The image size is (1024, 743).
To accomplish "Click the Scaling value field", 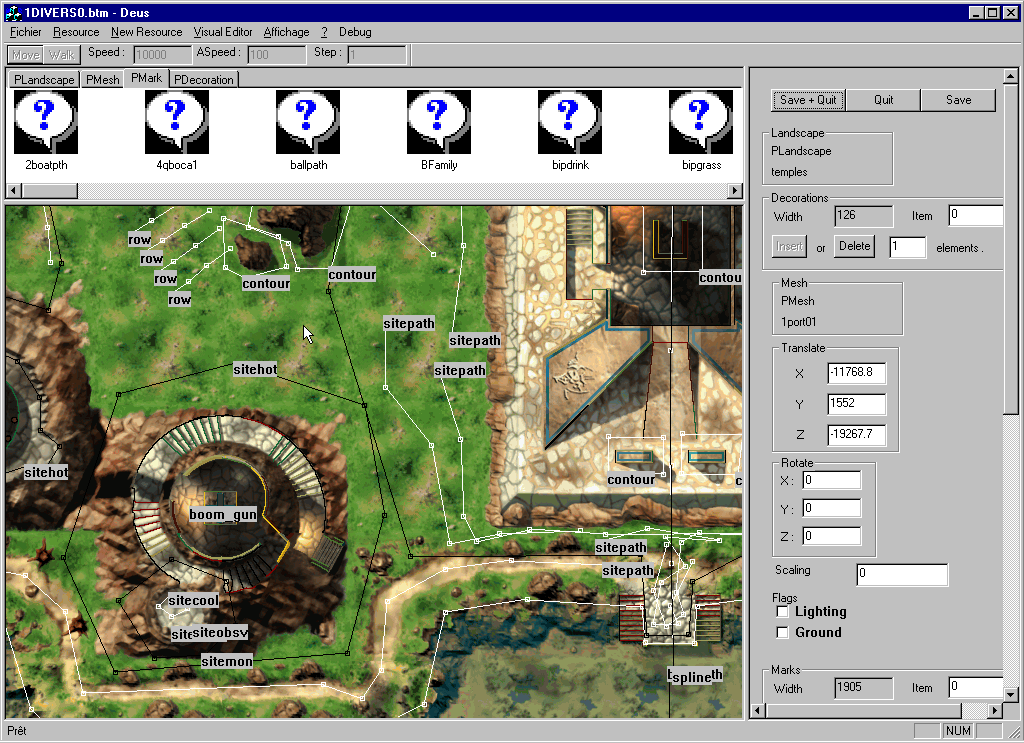I will click(902, 575).
